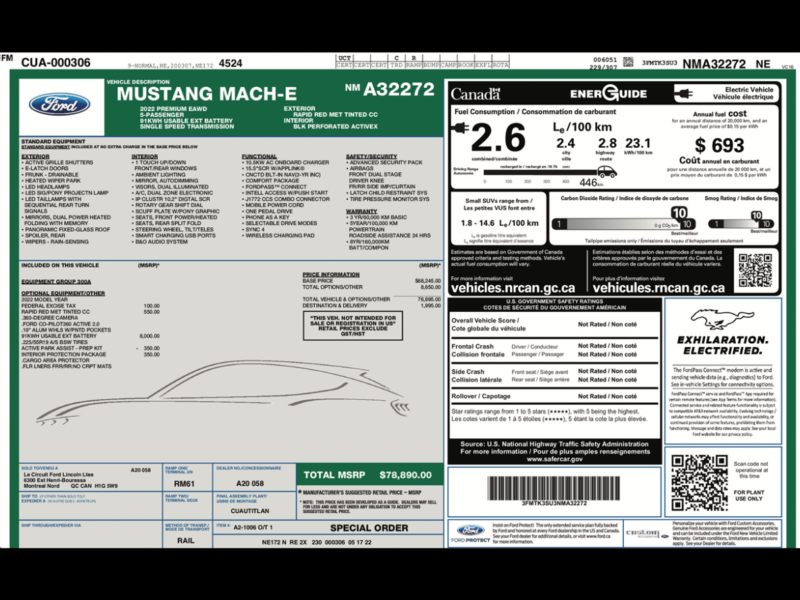The image size is (800, 600).
Task: Click the $ 693 annual fuel cost
Action: tap(719, 145)
